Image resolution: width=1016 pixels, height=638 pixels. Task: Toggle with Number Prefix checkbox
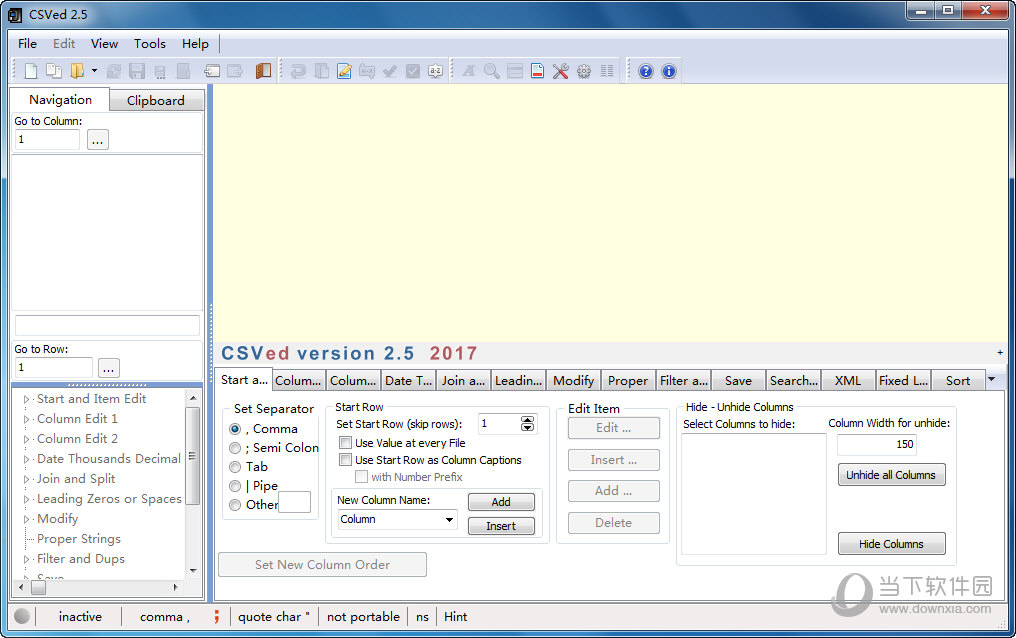(x=362, y=477)
